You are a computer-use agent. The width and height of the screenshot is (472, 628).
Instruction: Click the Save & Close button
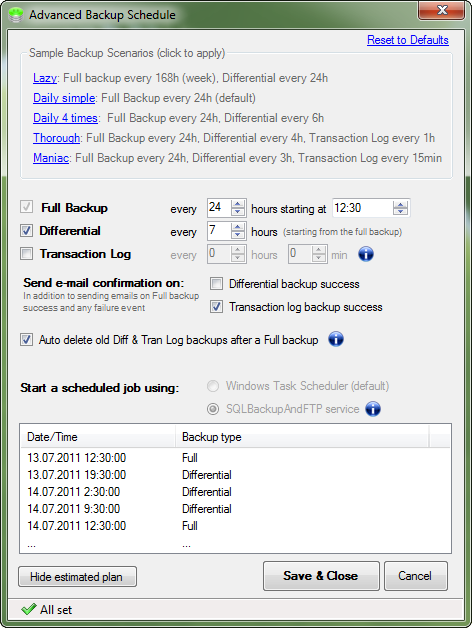321,576
